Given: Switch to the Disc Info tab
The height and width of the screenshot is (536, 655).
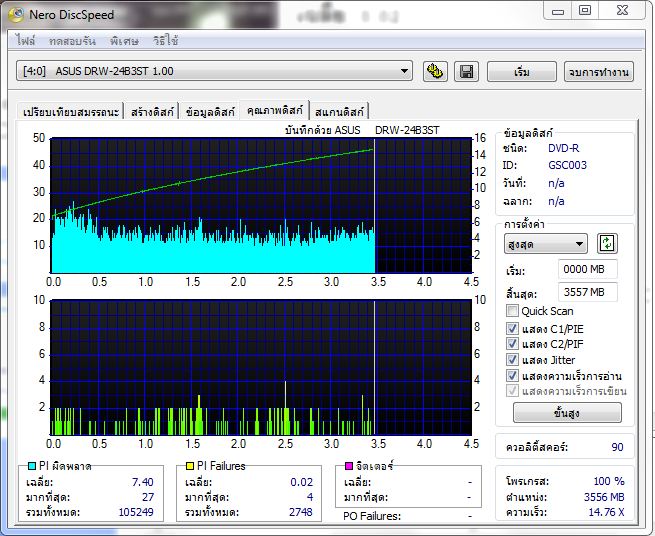Looking at the screenshot, I should 210,112.
